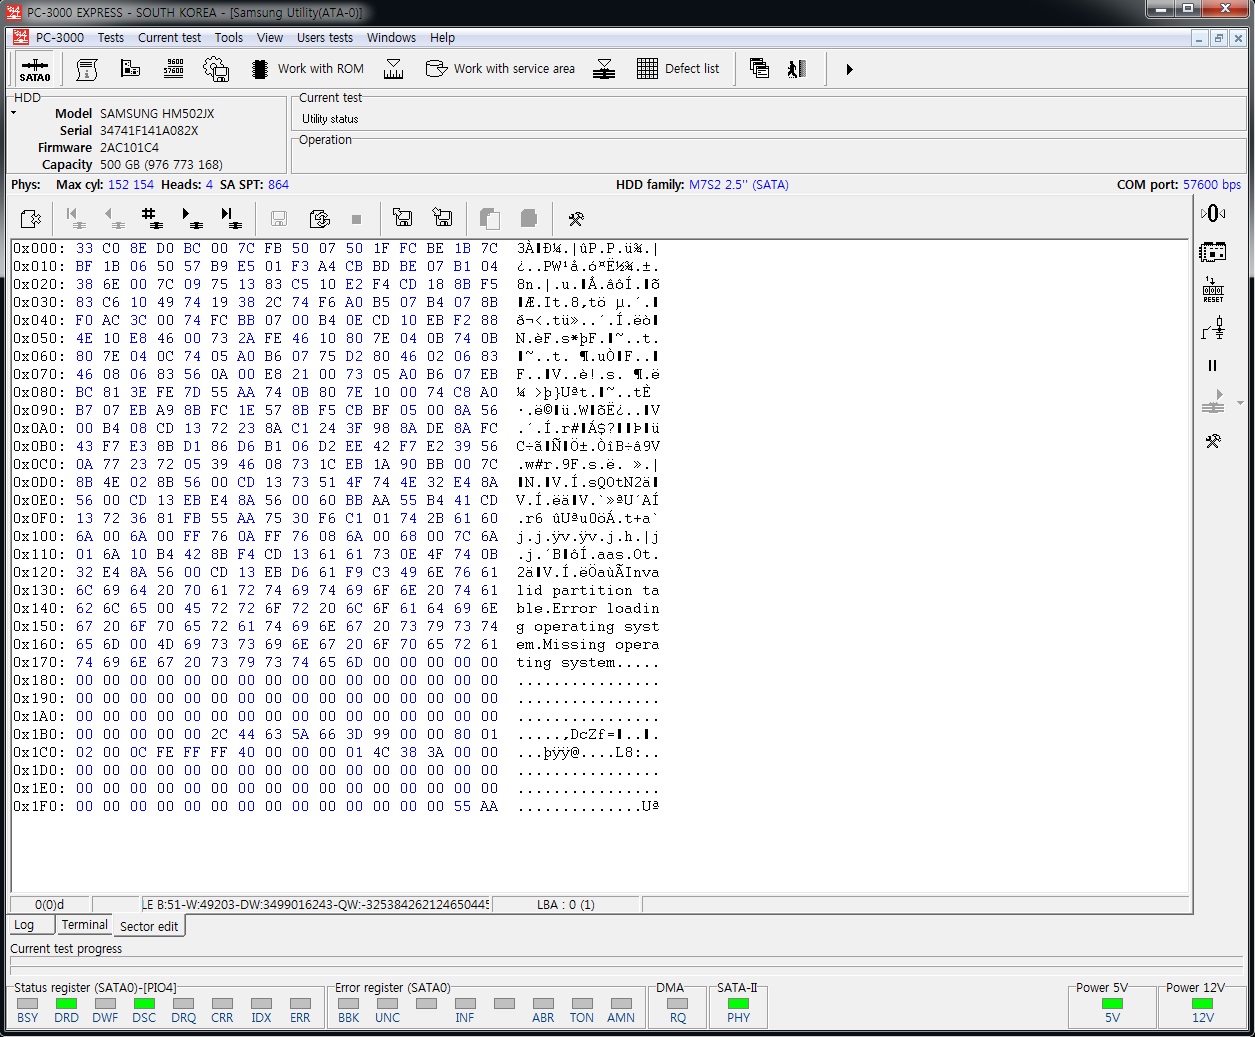The height and width of the screenshot is (1037, 1255).
Task: Click the Work with ROM chip icon
Action: (259, 69)
